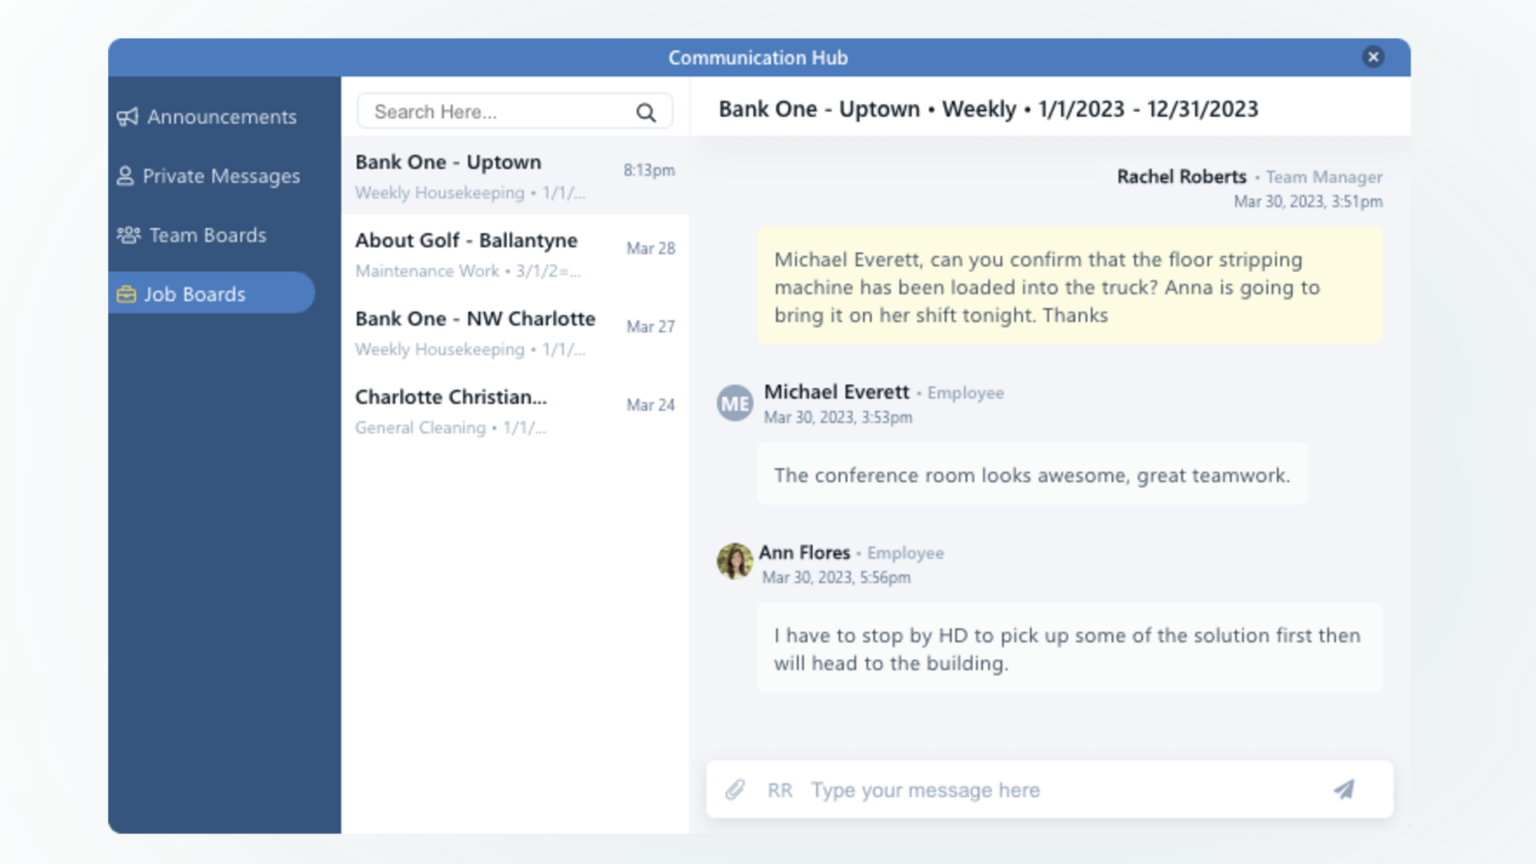Click the Announcements megaphone icon
The width and height of the screenshot is (1536, 864).
pos(127,117)
